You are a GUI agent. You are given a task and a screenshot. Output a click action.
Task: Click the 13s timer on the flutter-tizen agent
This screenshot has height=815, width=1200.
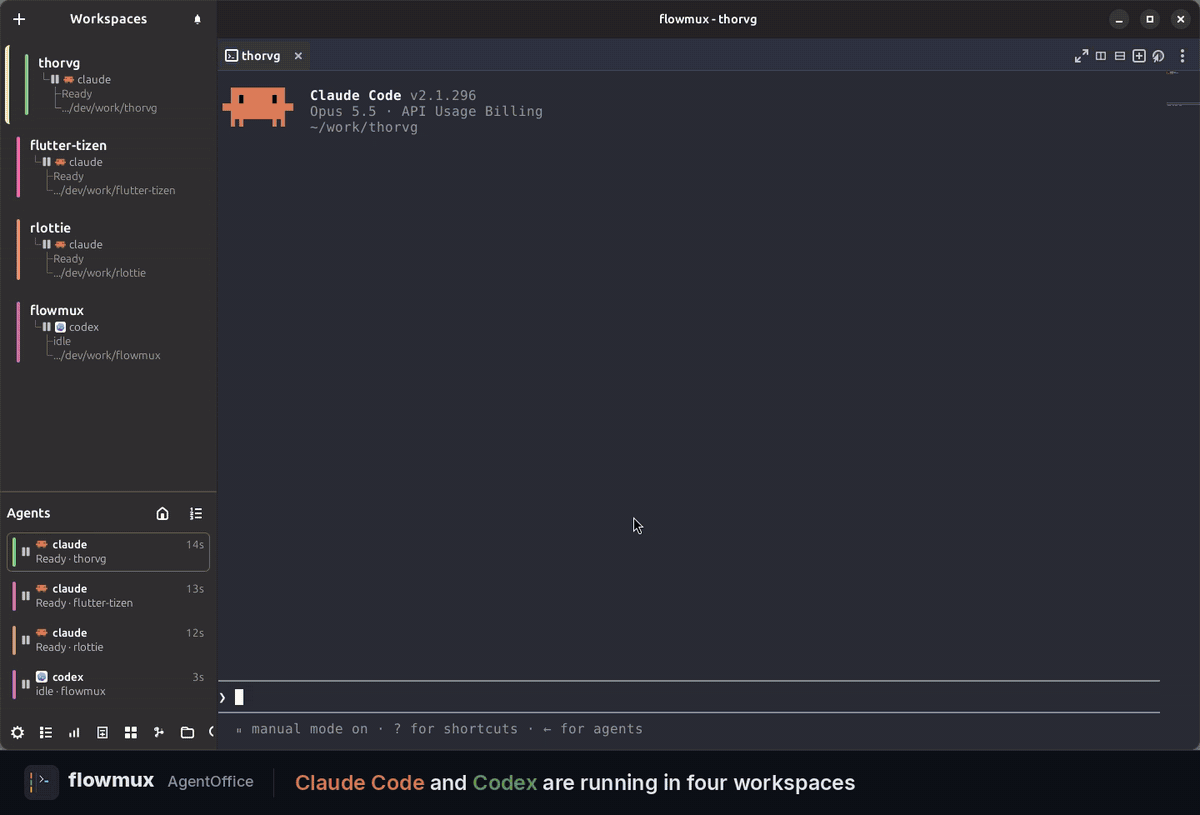point(195,589)
